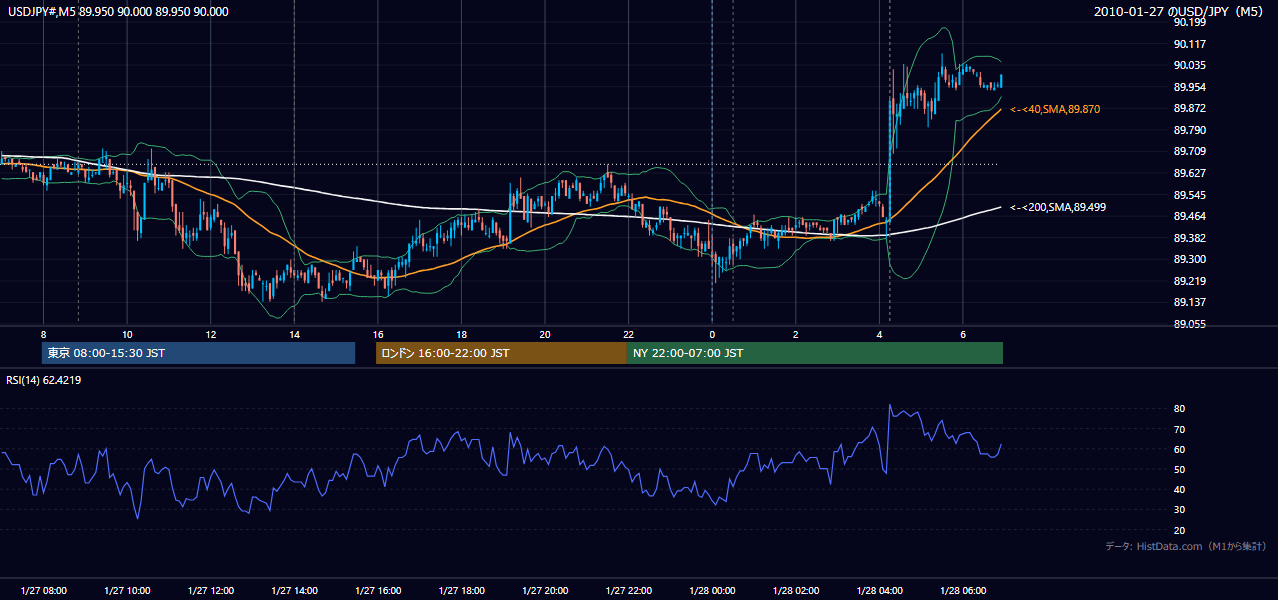Click the 1/27 22:00 time axis label

628,591
